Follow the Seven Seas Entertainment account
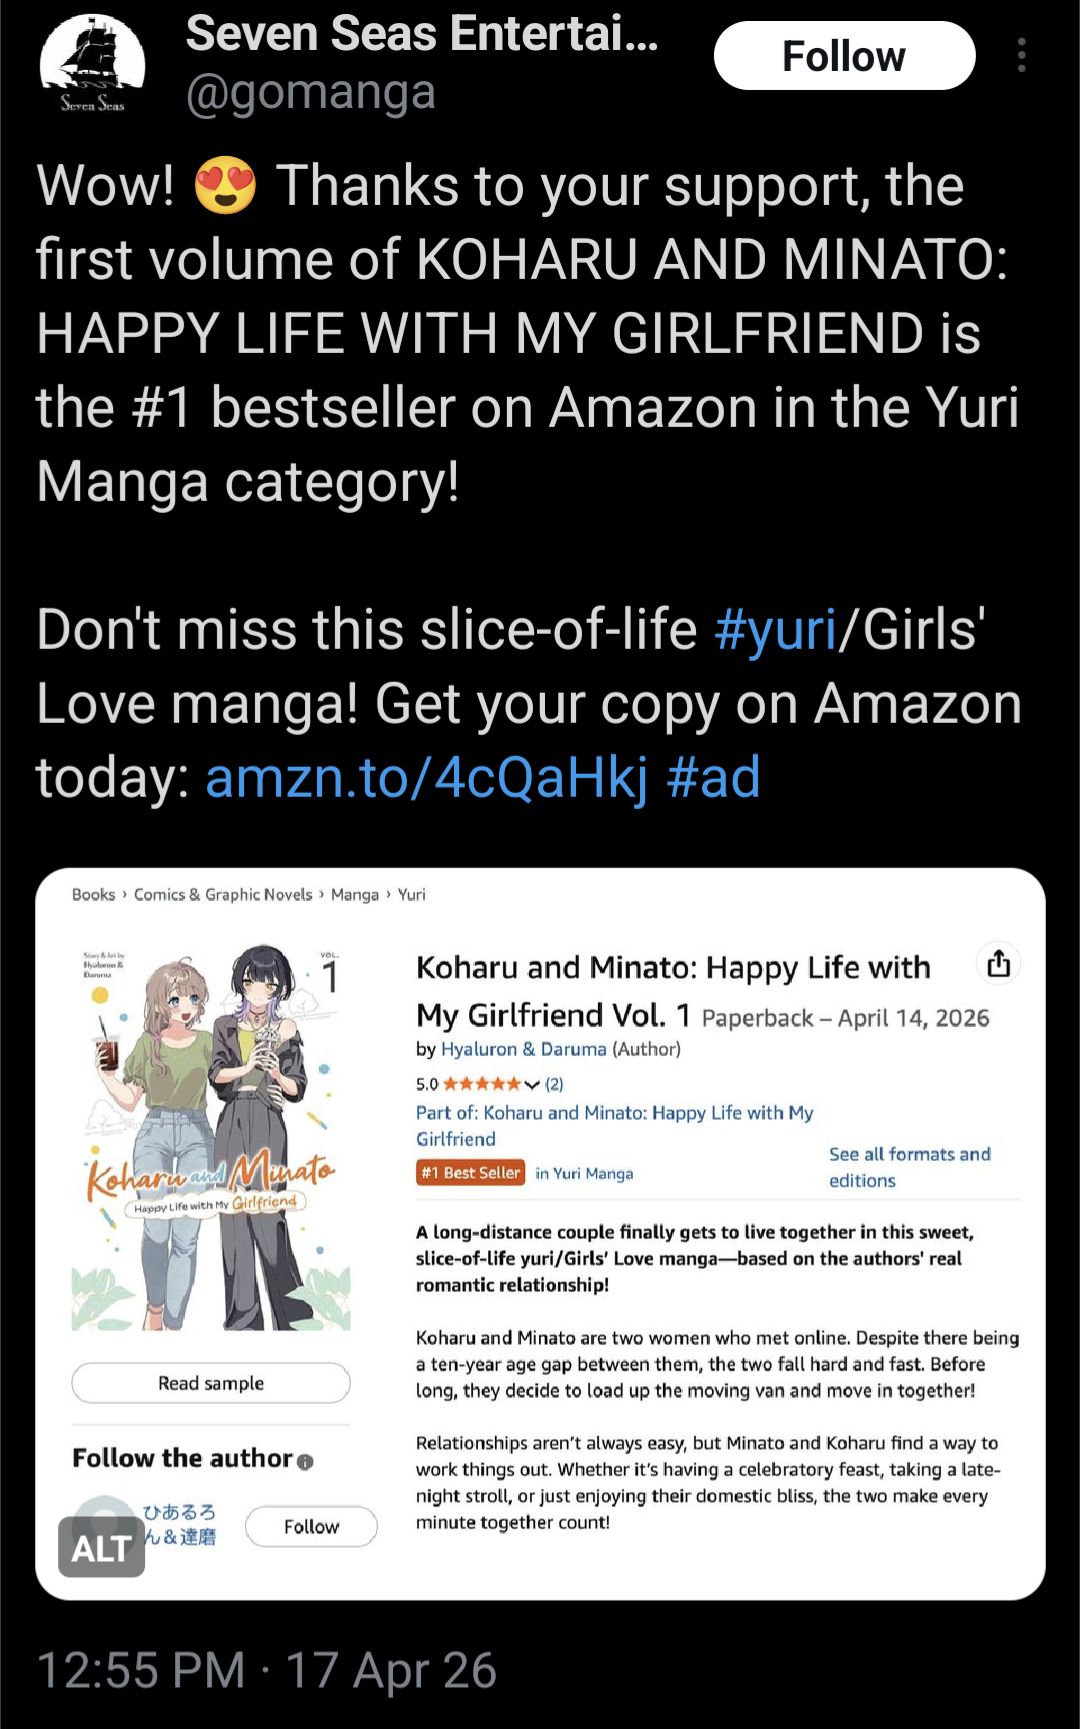1080x1729 pixels. coord(844,56)
